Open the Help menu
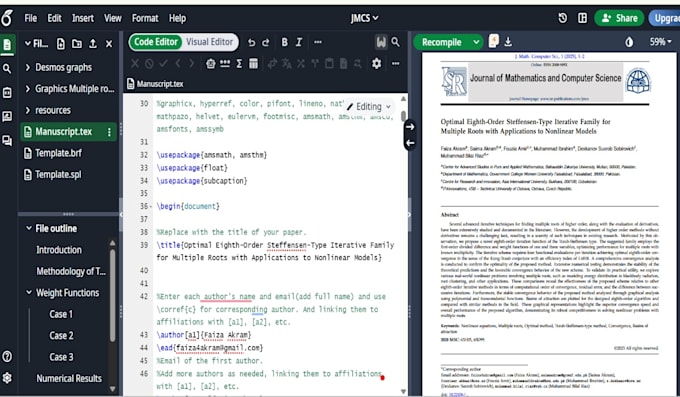680x397 pixels. (177, 18)
